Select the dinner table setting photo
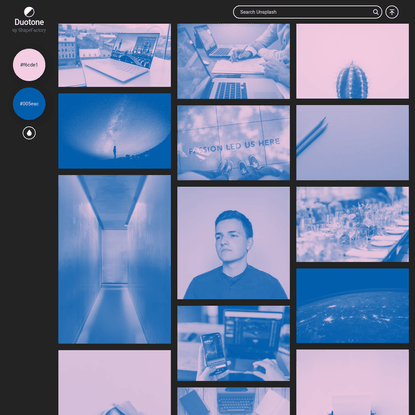Image resolution: width=415 pixels, height=415 pixels. click(353, 224)
